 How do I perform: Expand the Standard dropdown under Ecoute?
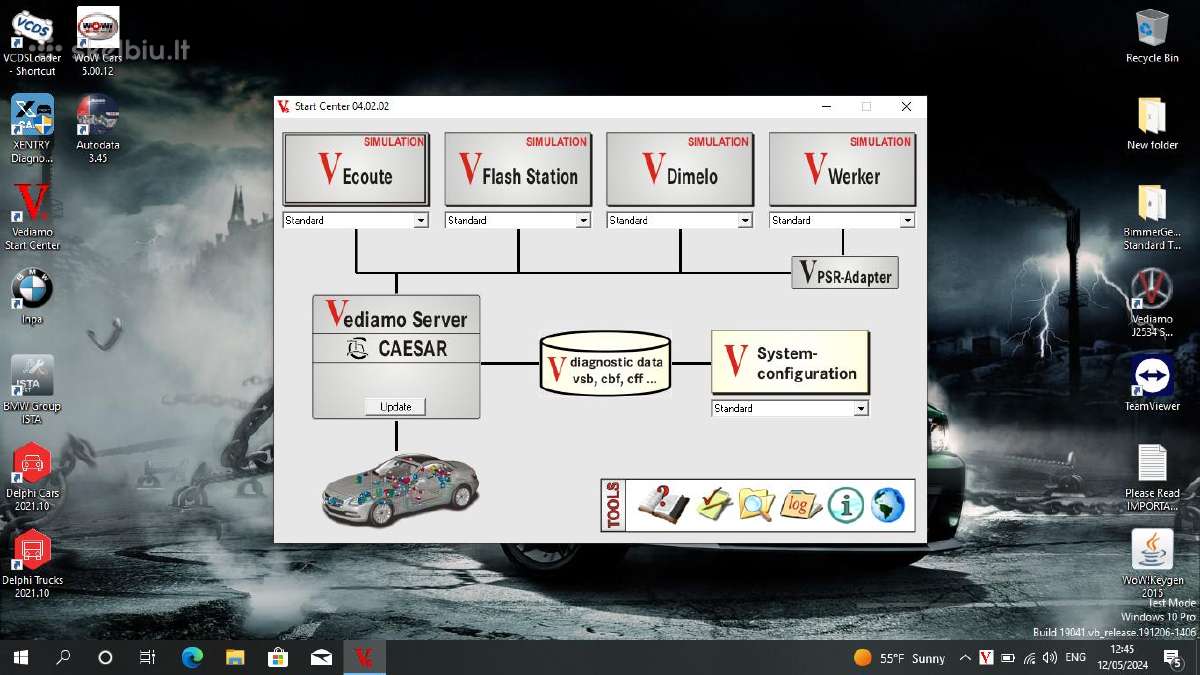point(421,220)
